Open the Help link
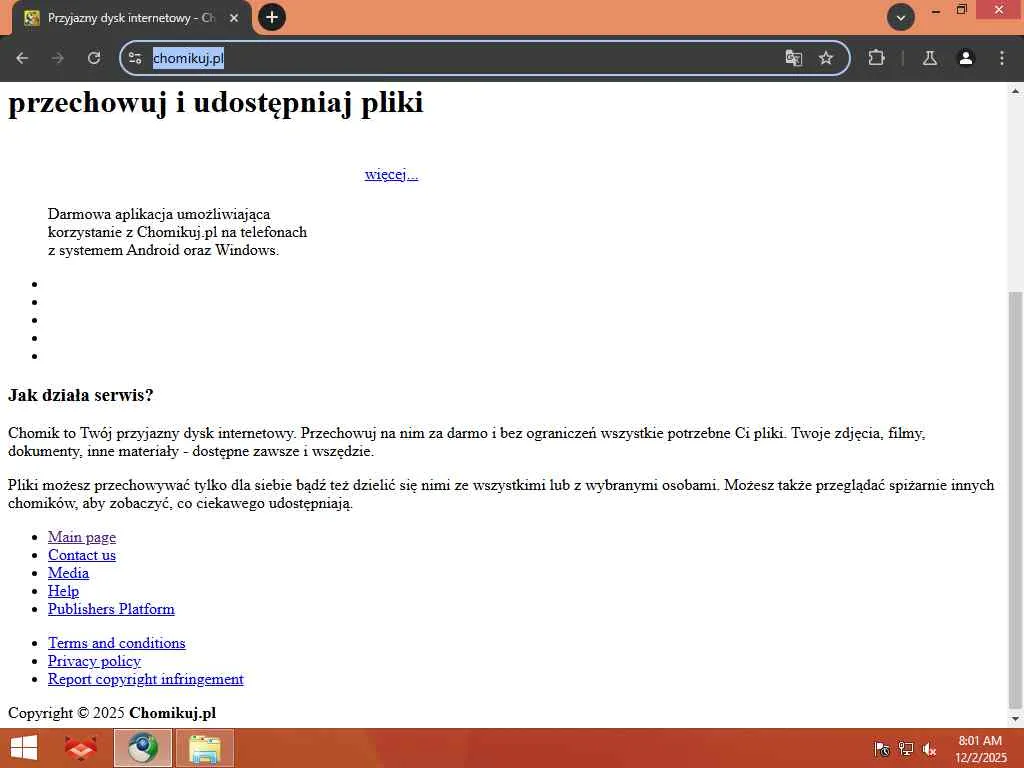The width and height of the screenshot is (1024, 768). tap(63, 591)
